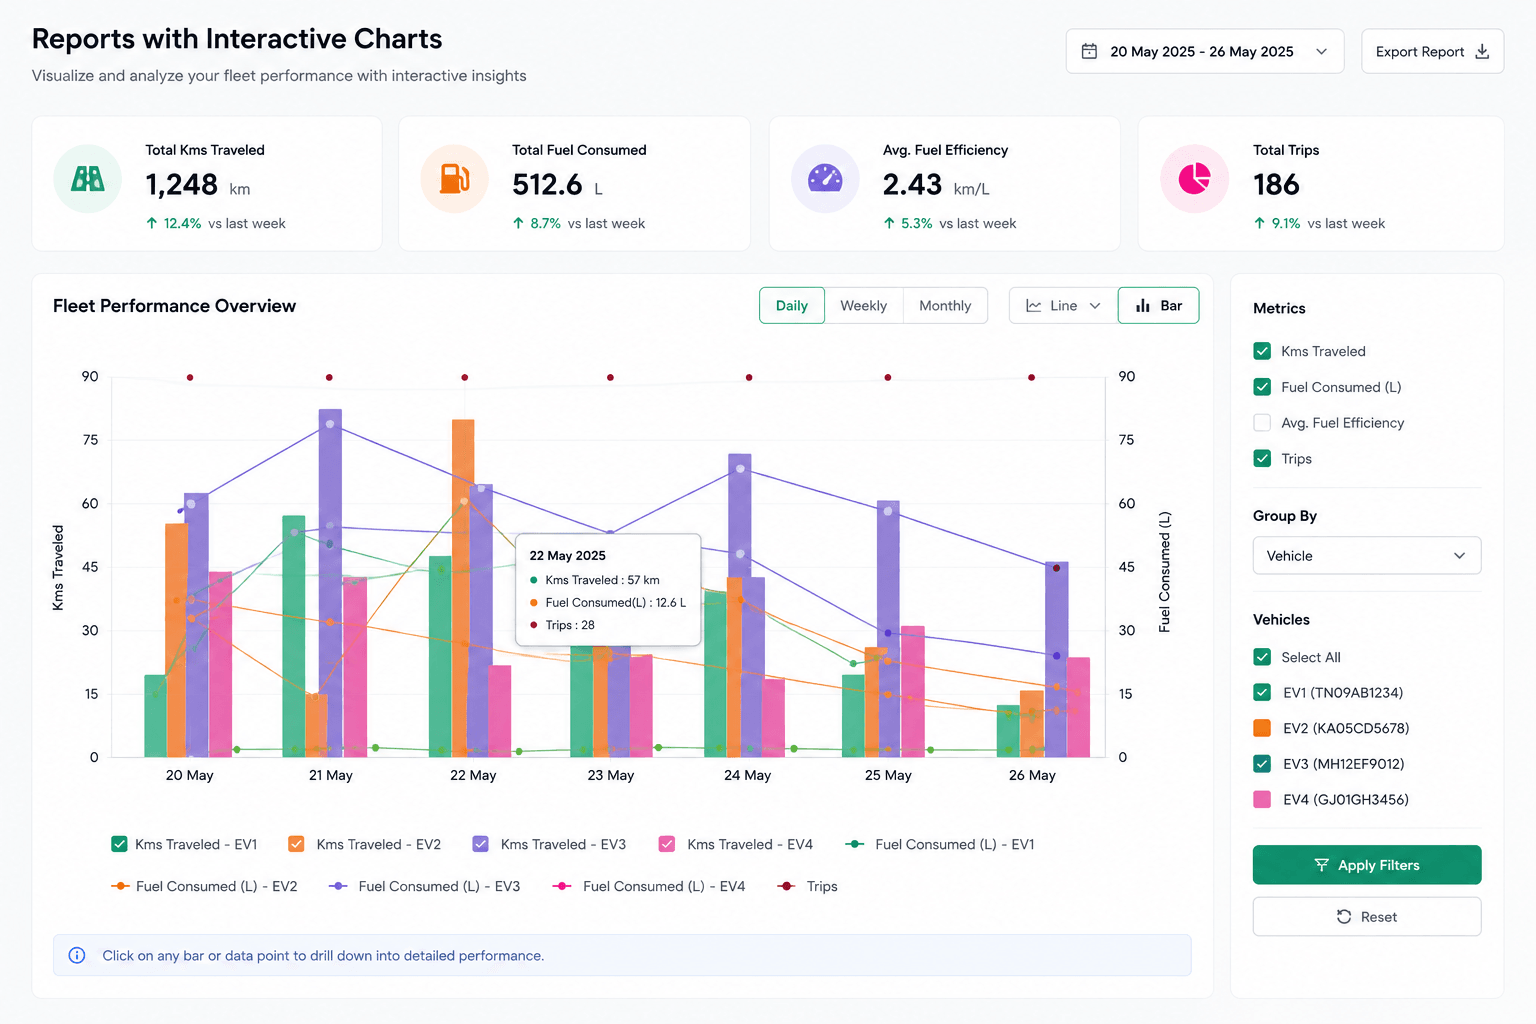This screenshot has height=1024, width=1536.
Task: Click the line chart icon in chart type selector
Action: 1034,306
